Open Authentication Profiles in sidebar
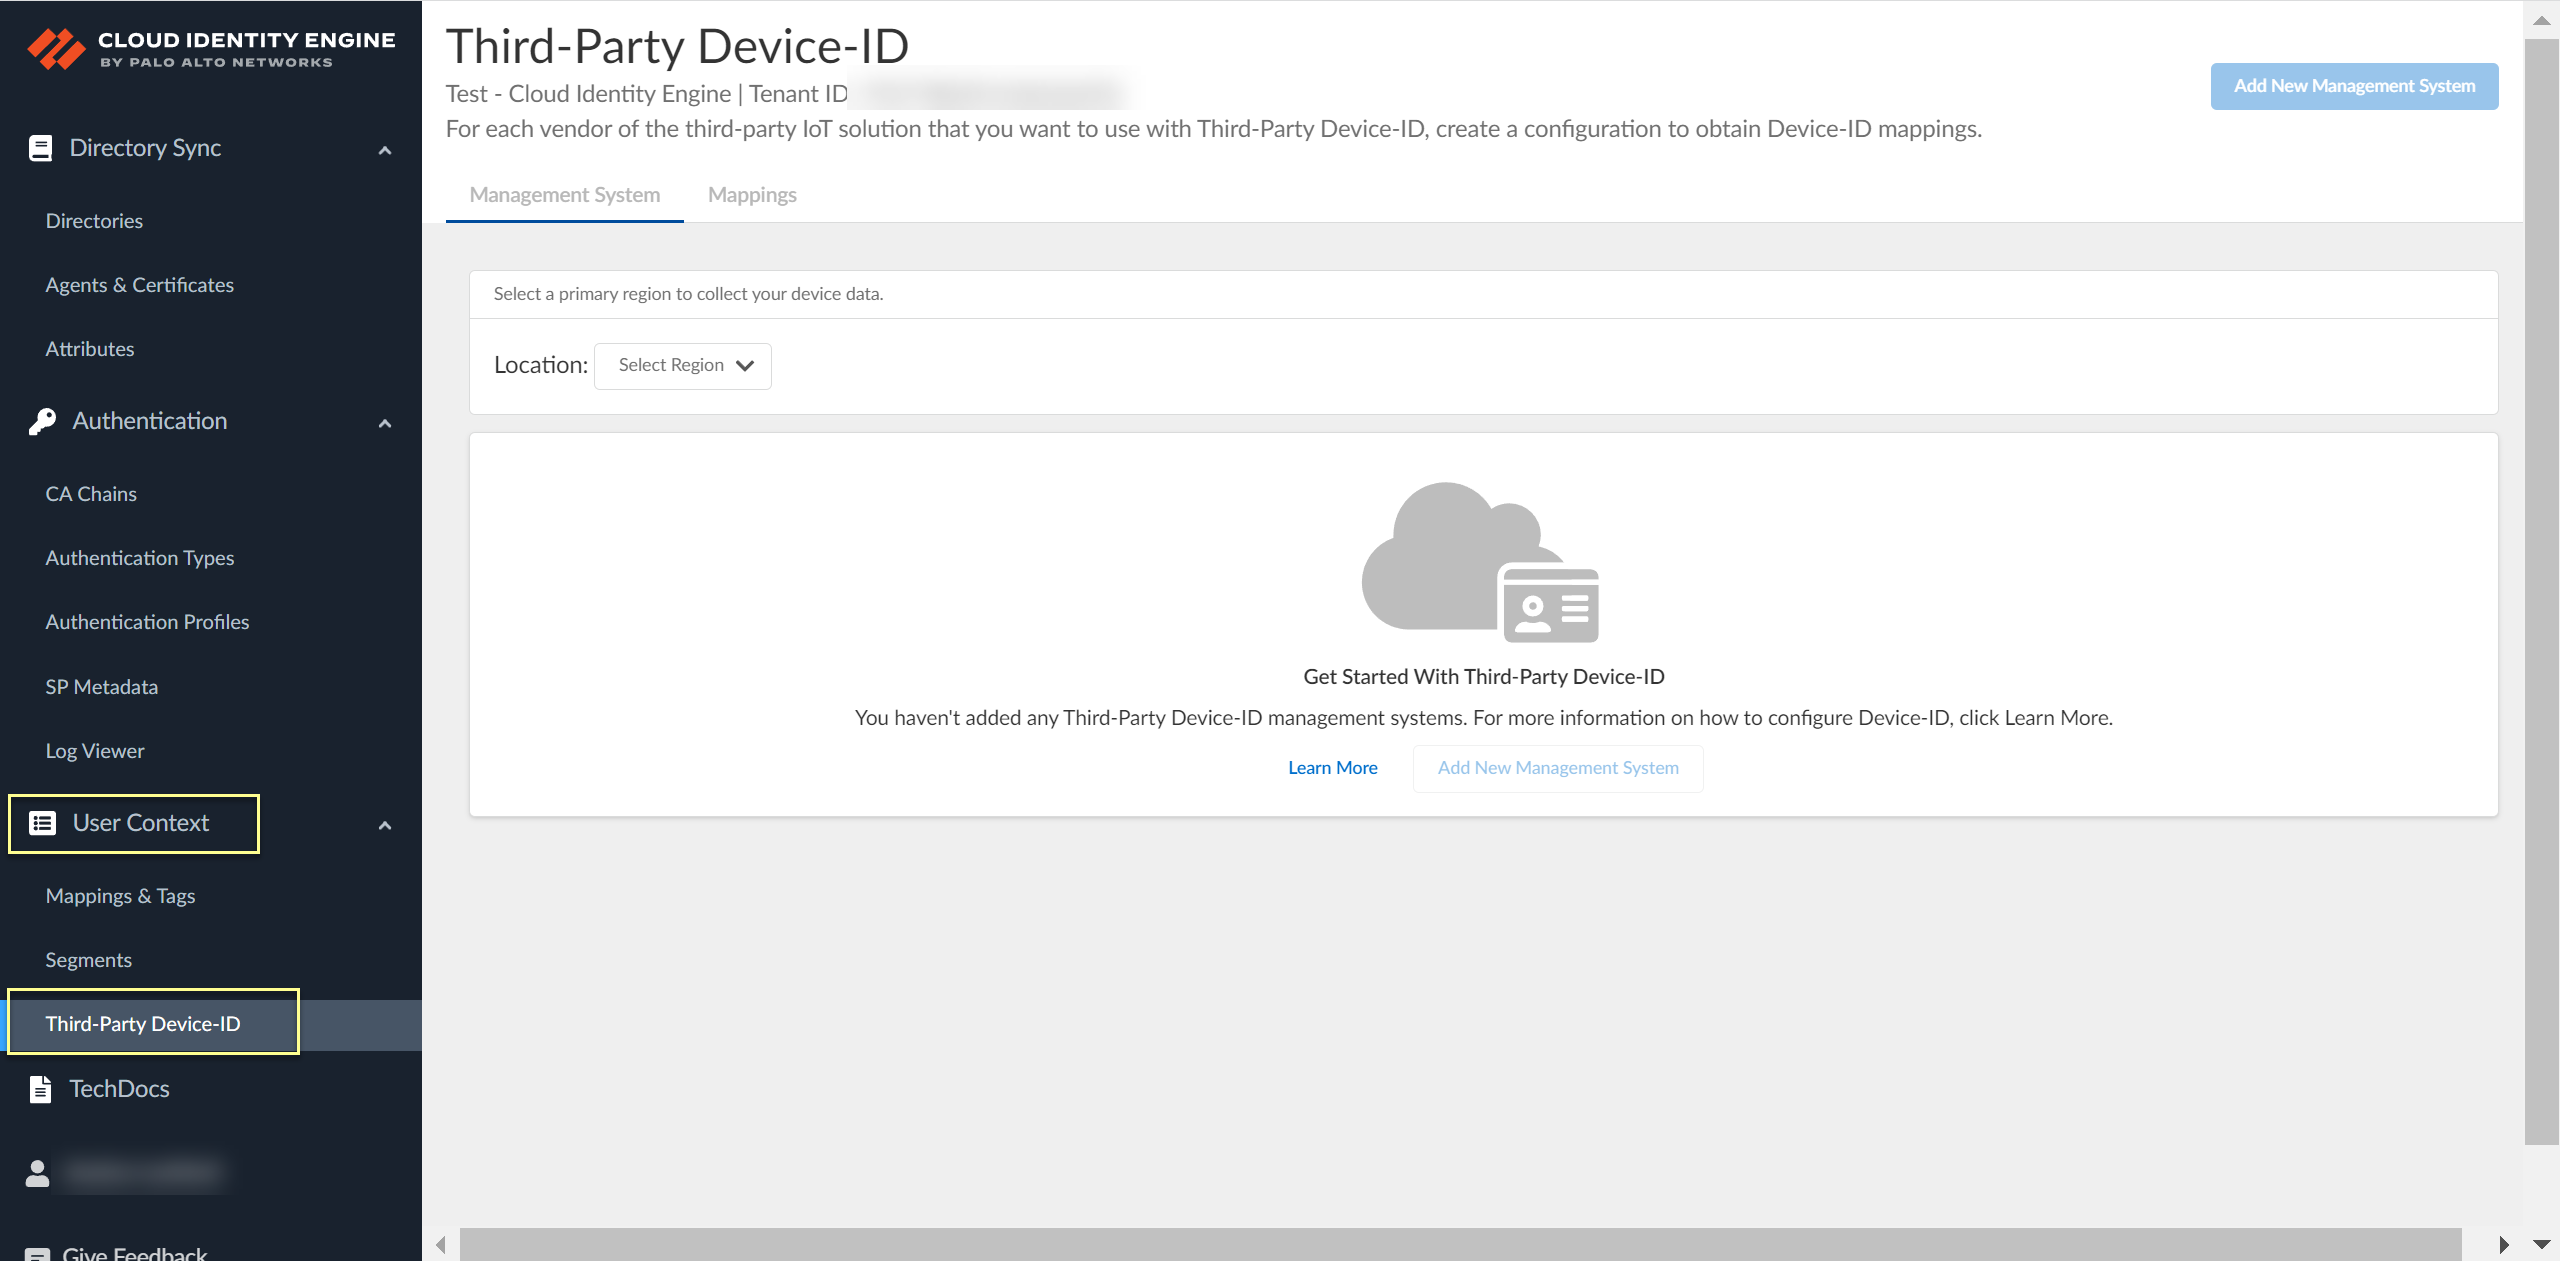 click(x=147, y=622)
